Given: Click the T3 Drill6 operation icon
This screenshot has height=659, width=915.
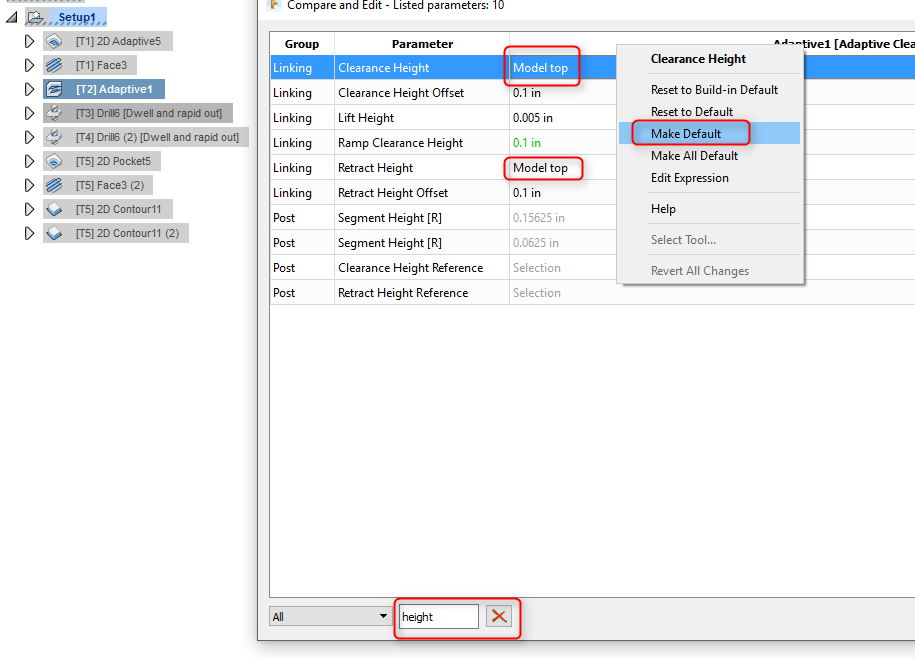Looking at the screenshot, I should coord(54,113).
